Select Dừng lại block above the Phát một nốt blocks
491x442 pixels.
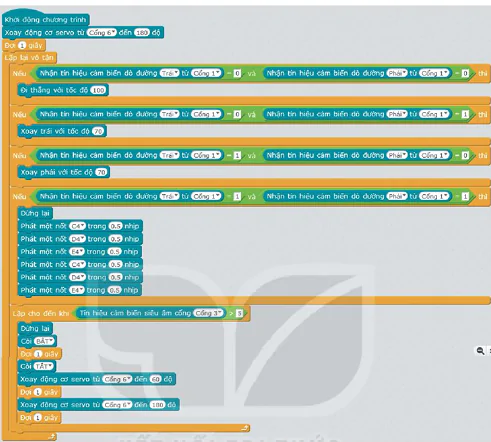tap(35, 213)
